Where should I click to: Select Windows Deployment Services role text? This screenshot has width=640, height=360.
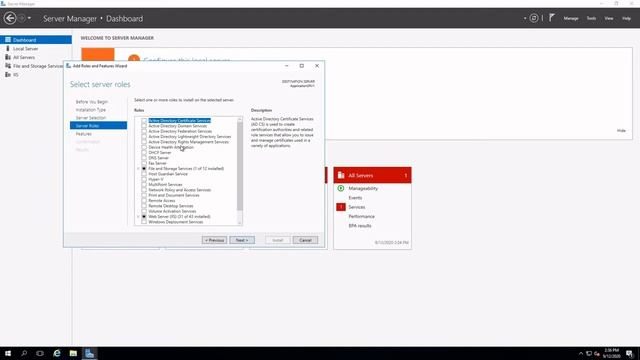point(176,222)
